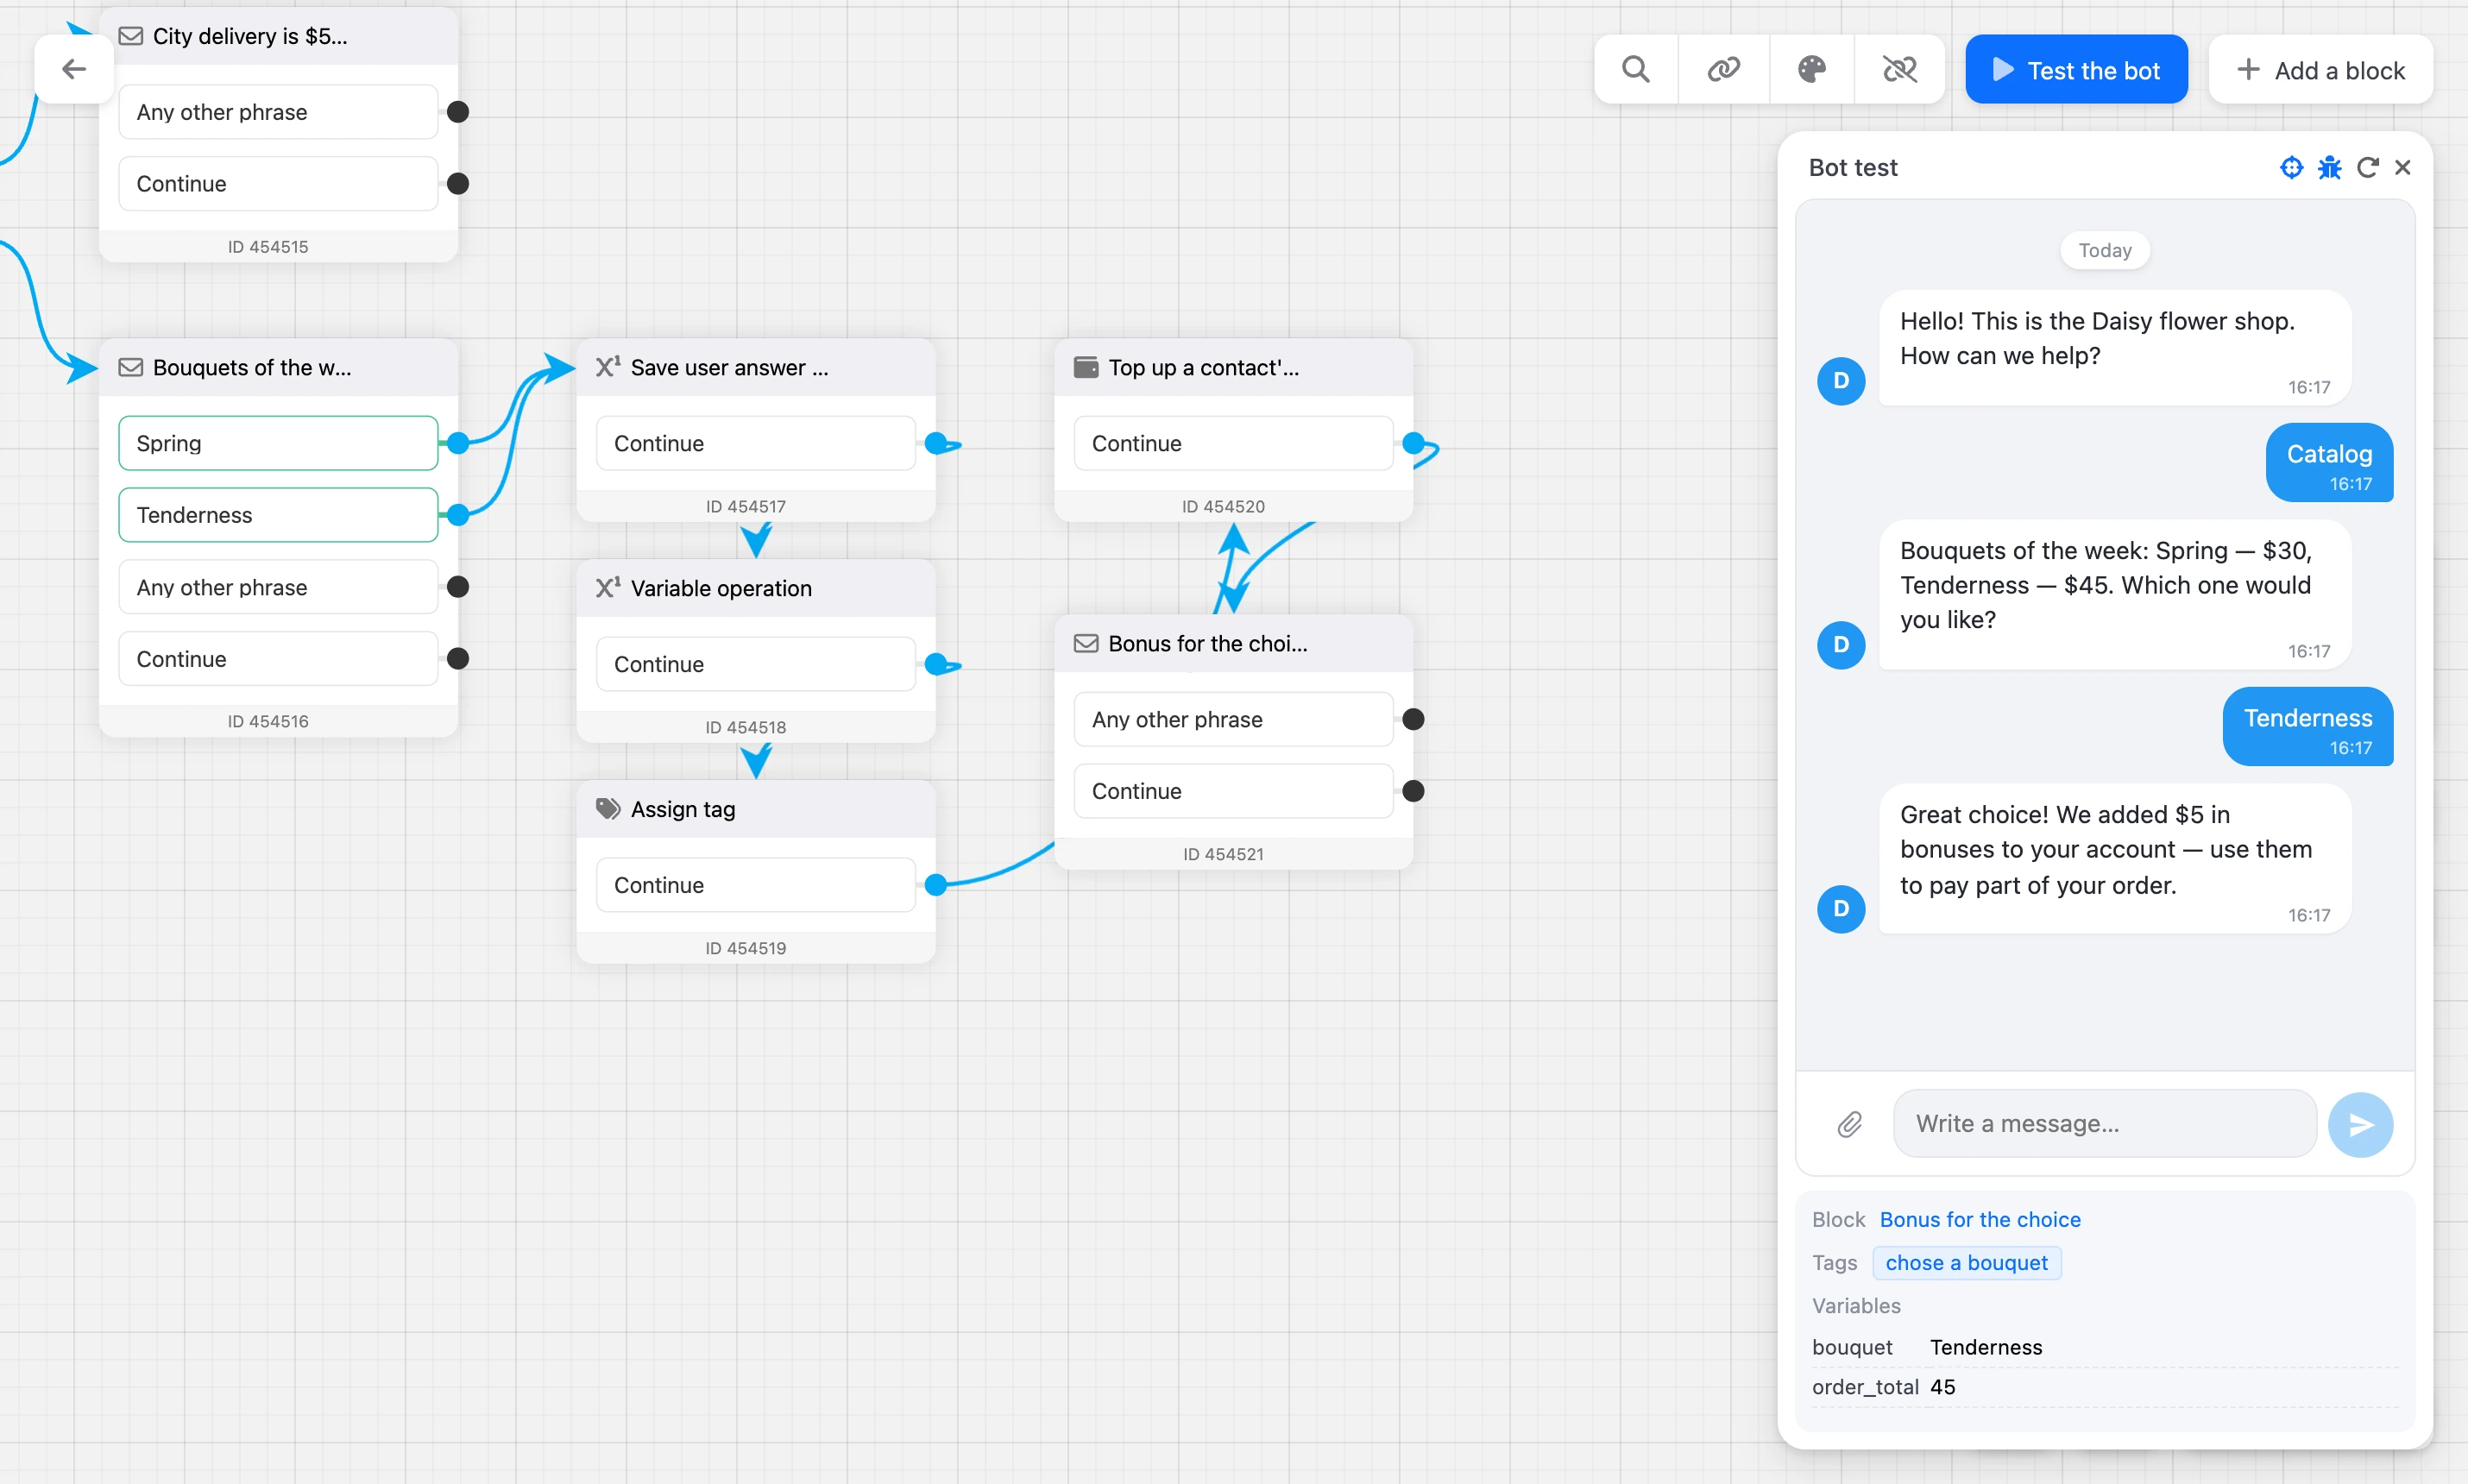Toggle the bug debug icon in Bot test
Screen dimensions: 2468x1484
(x=2329, y=167)
